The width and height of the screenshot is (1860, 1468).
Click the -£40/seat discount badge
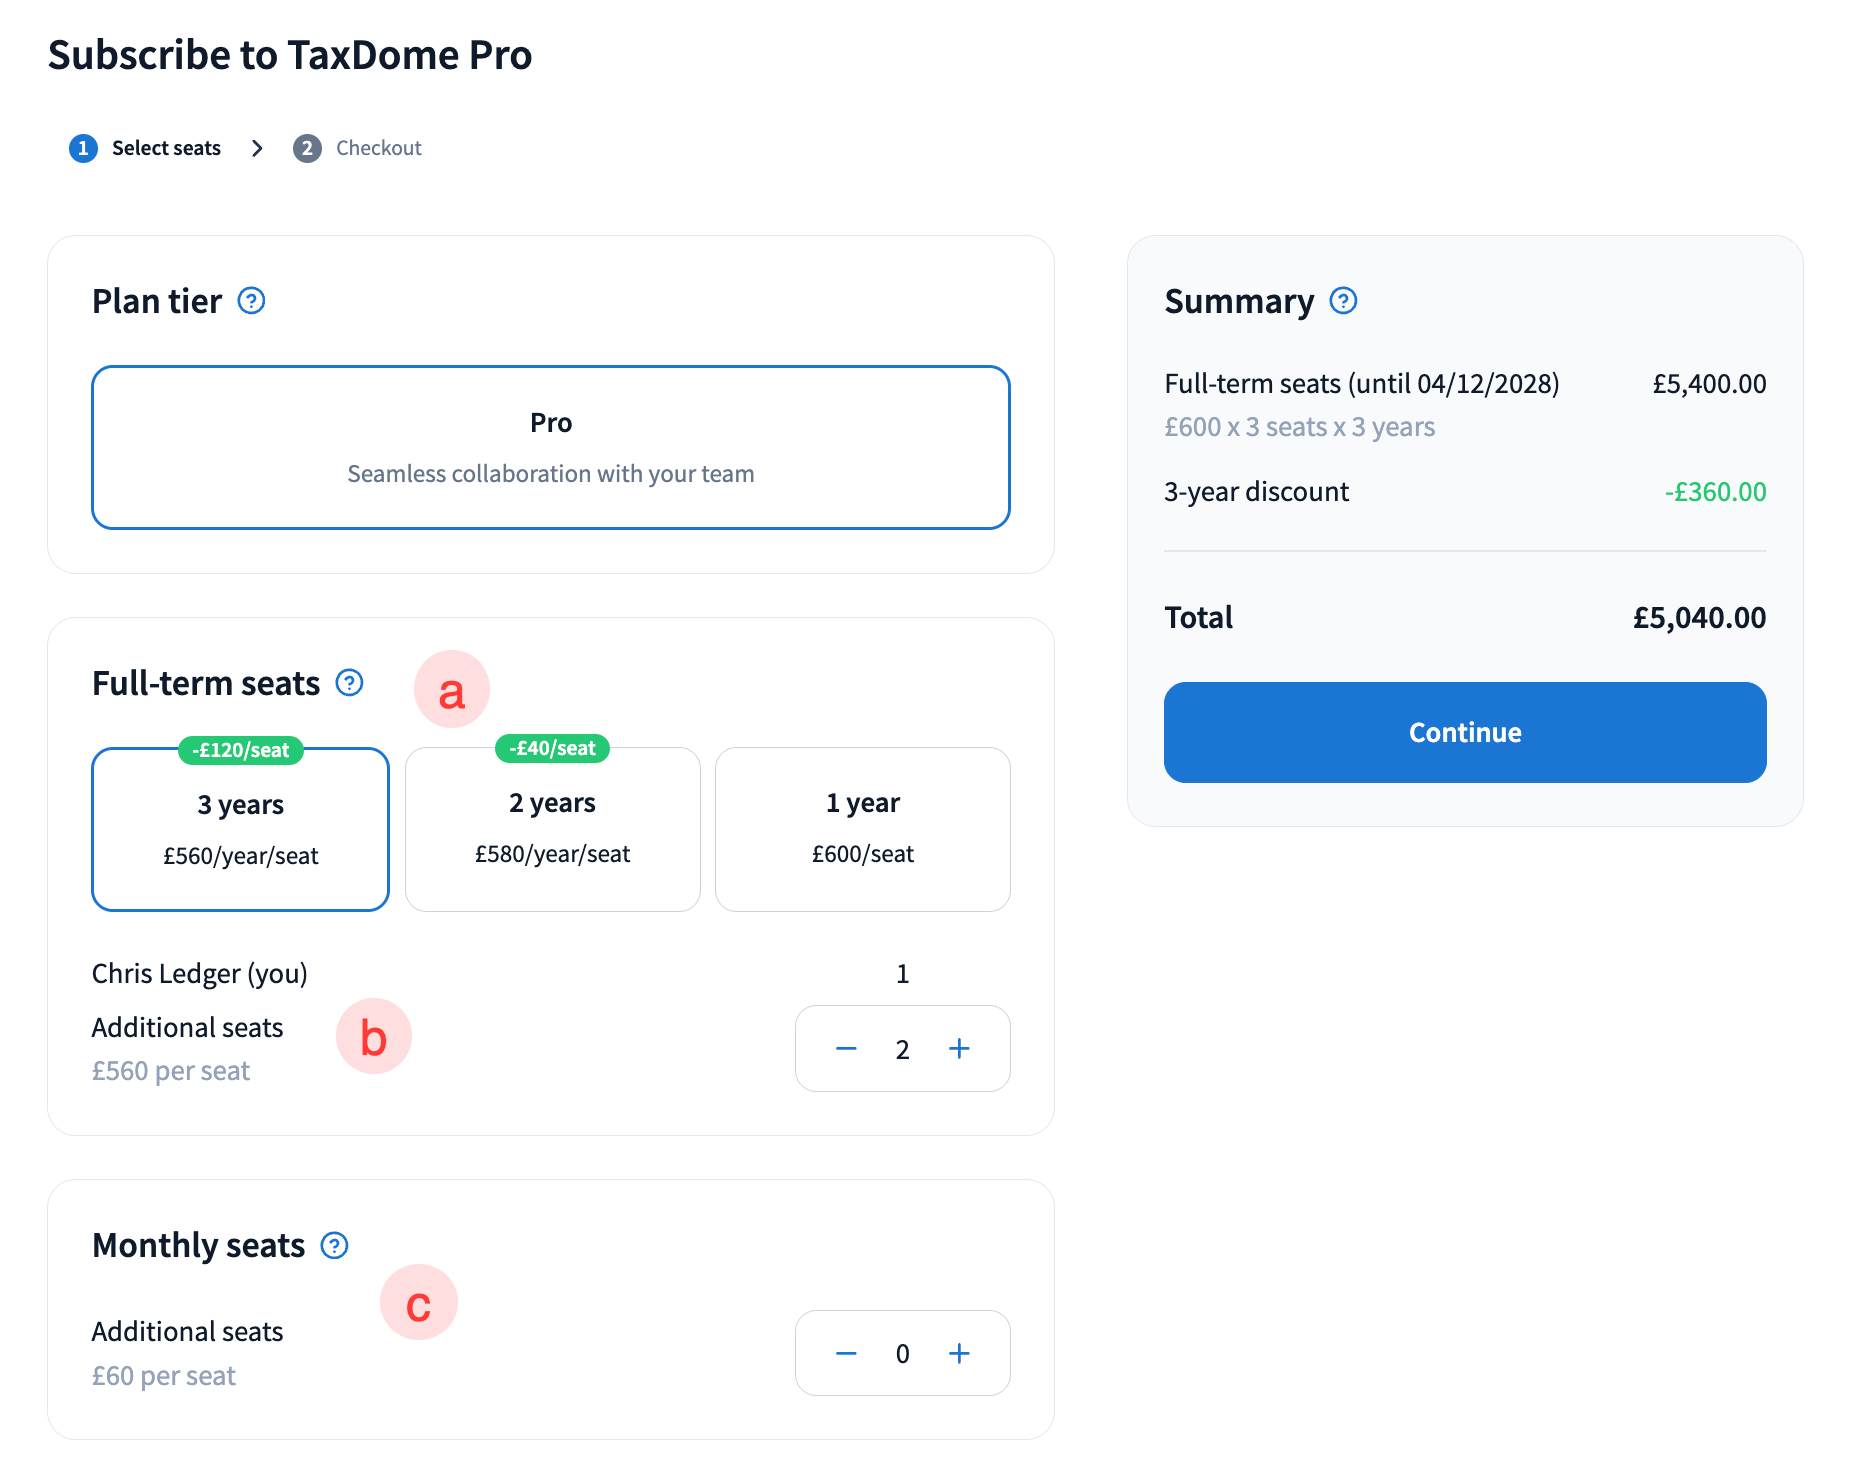click(552, 748)
